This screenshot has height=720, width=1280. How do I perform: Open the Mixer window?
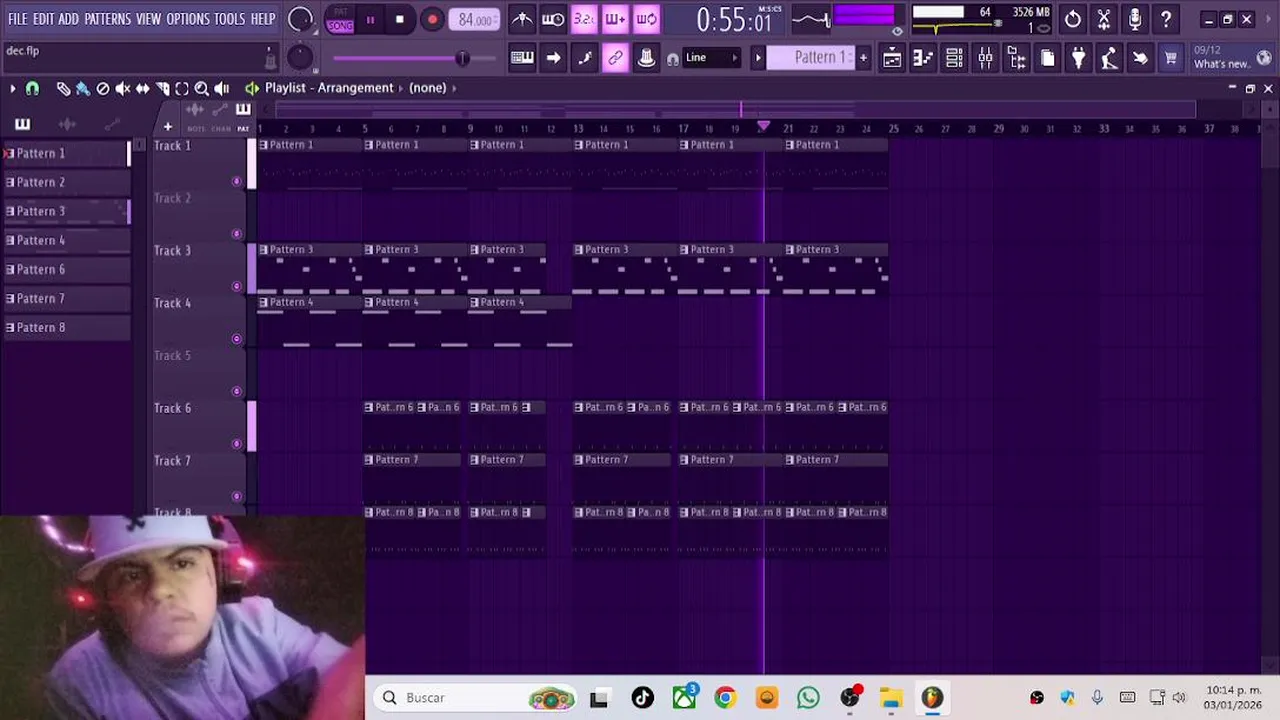tap(985, 58)
